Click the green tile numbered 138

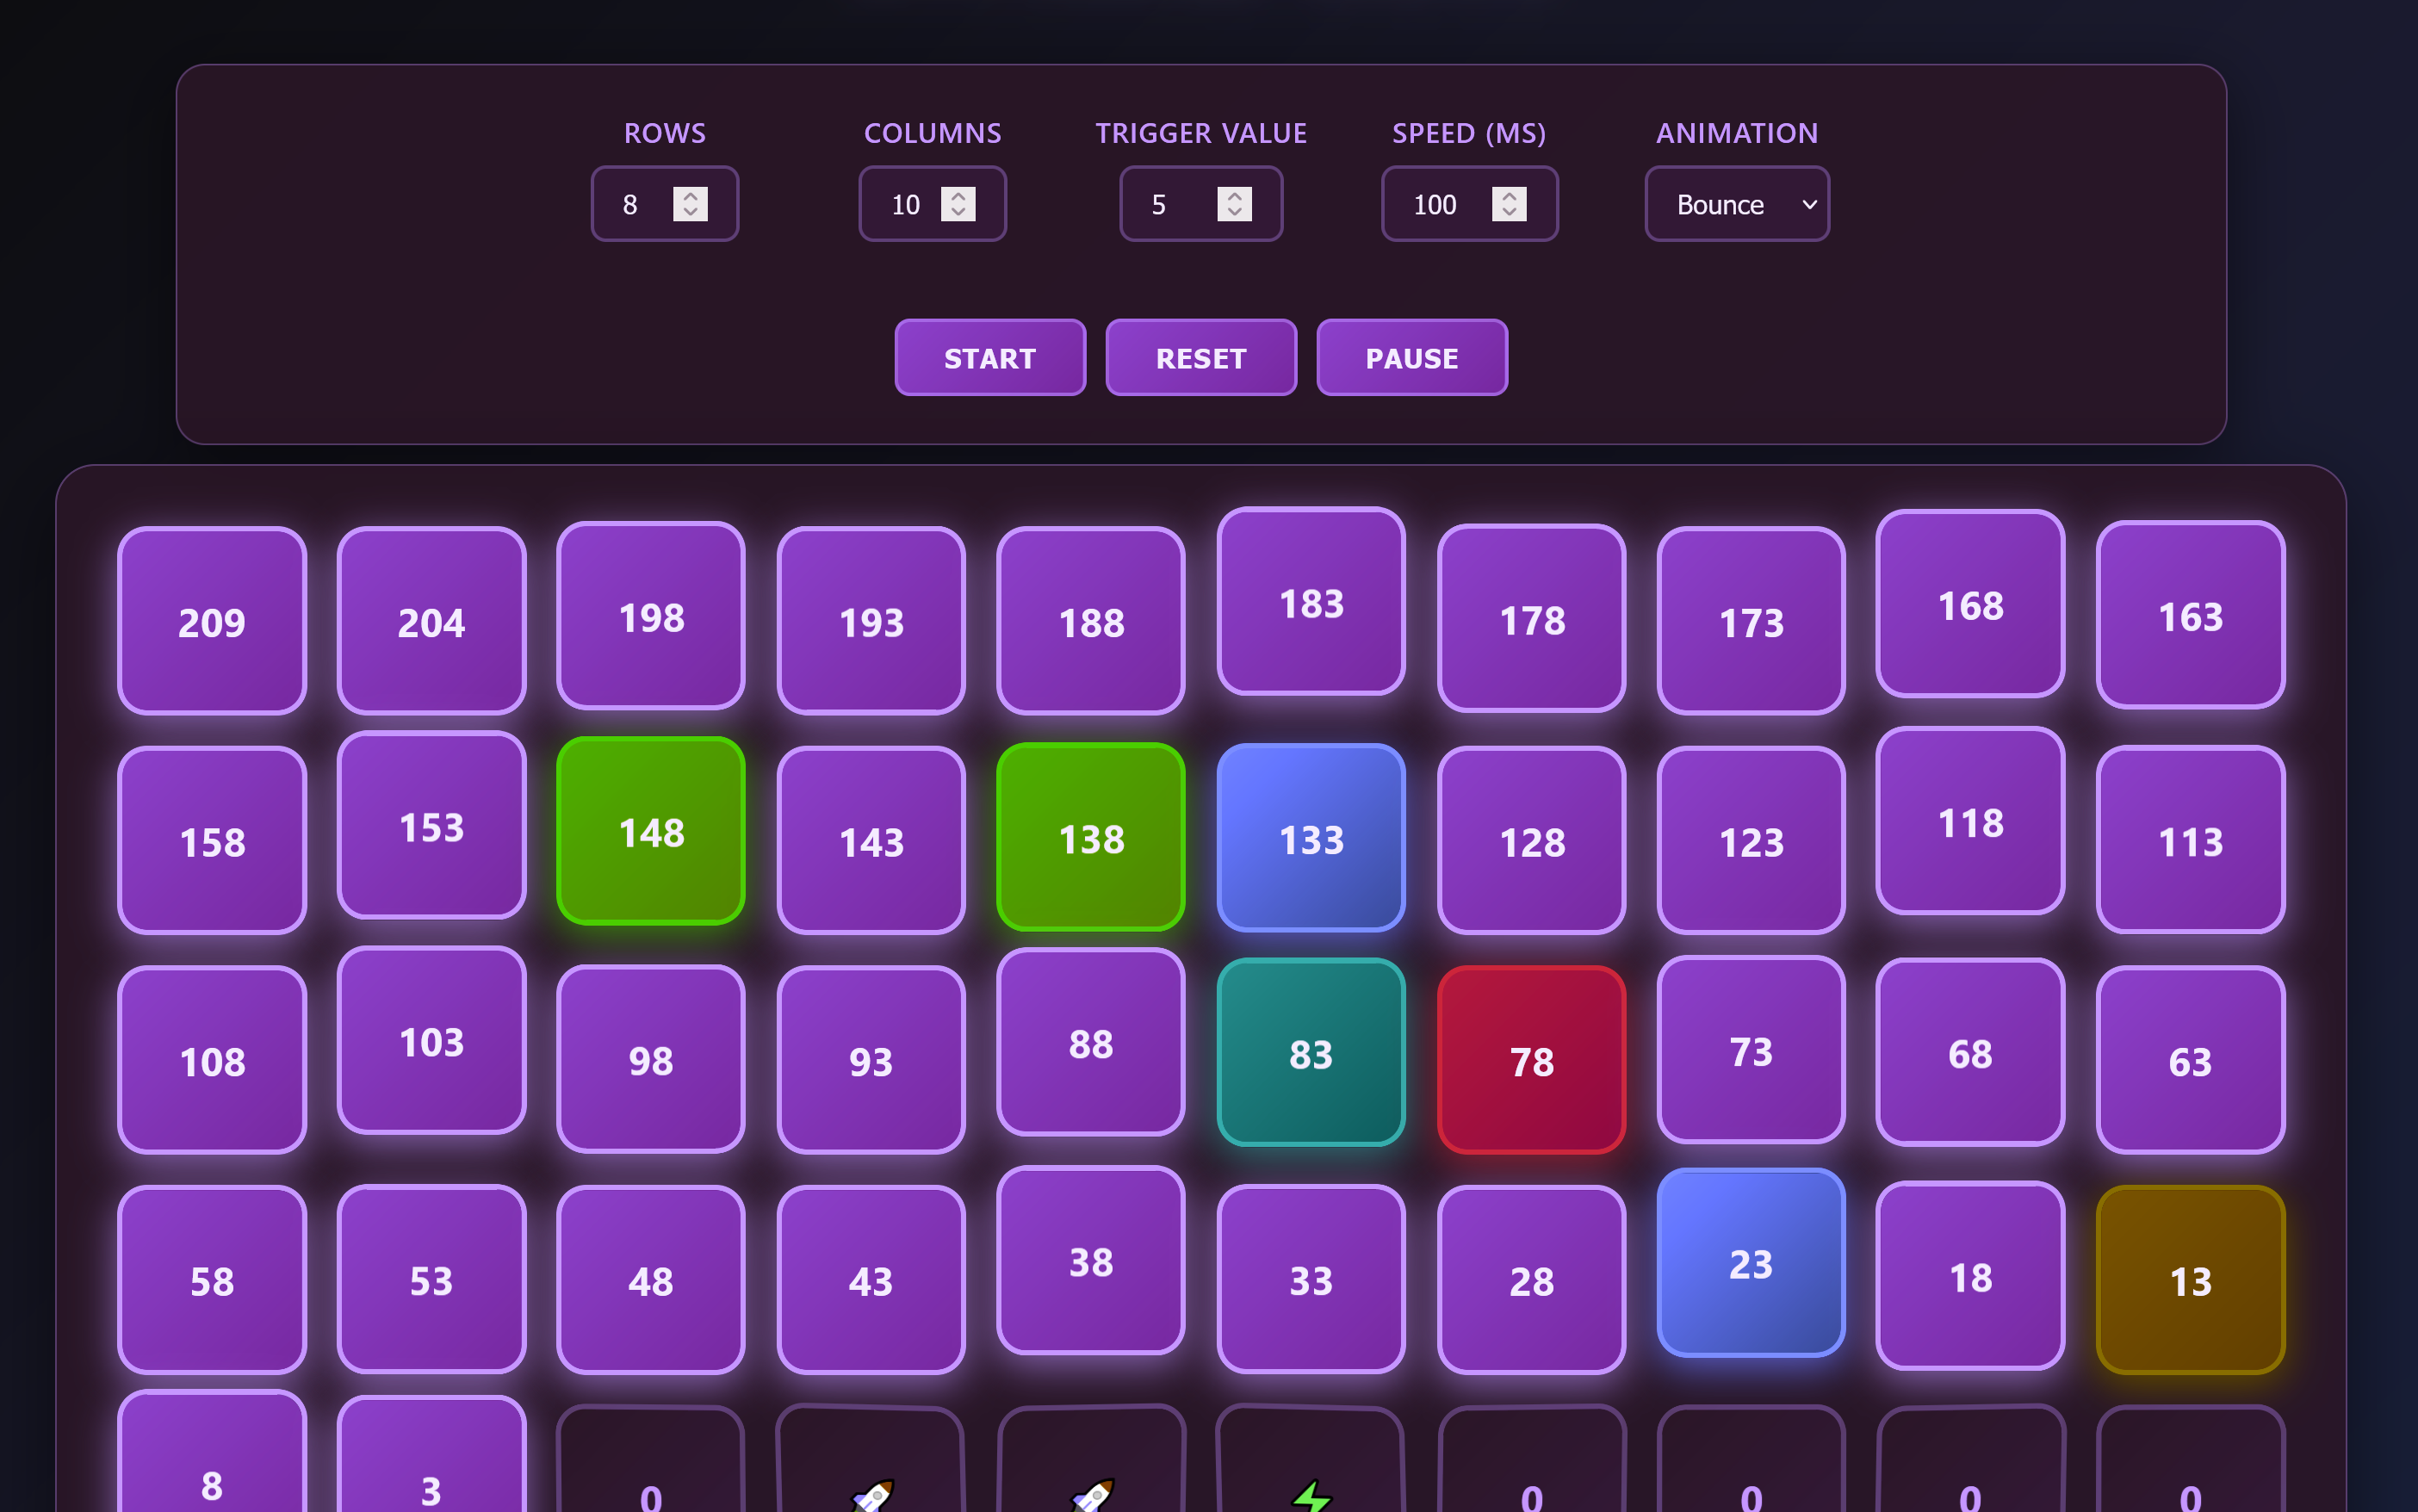[x=1091, y=837]
